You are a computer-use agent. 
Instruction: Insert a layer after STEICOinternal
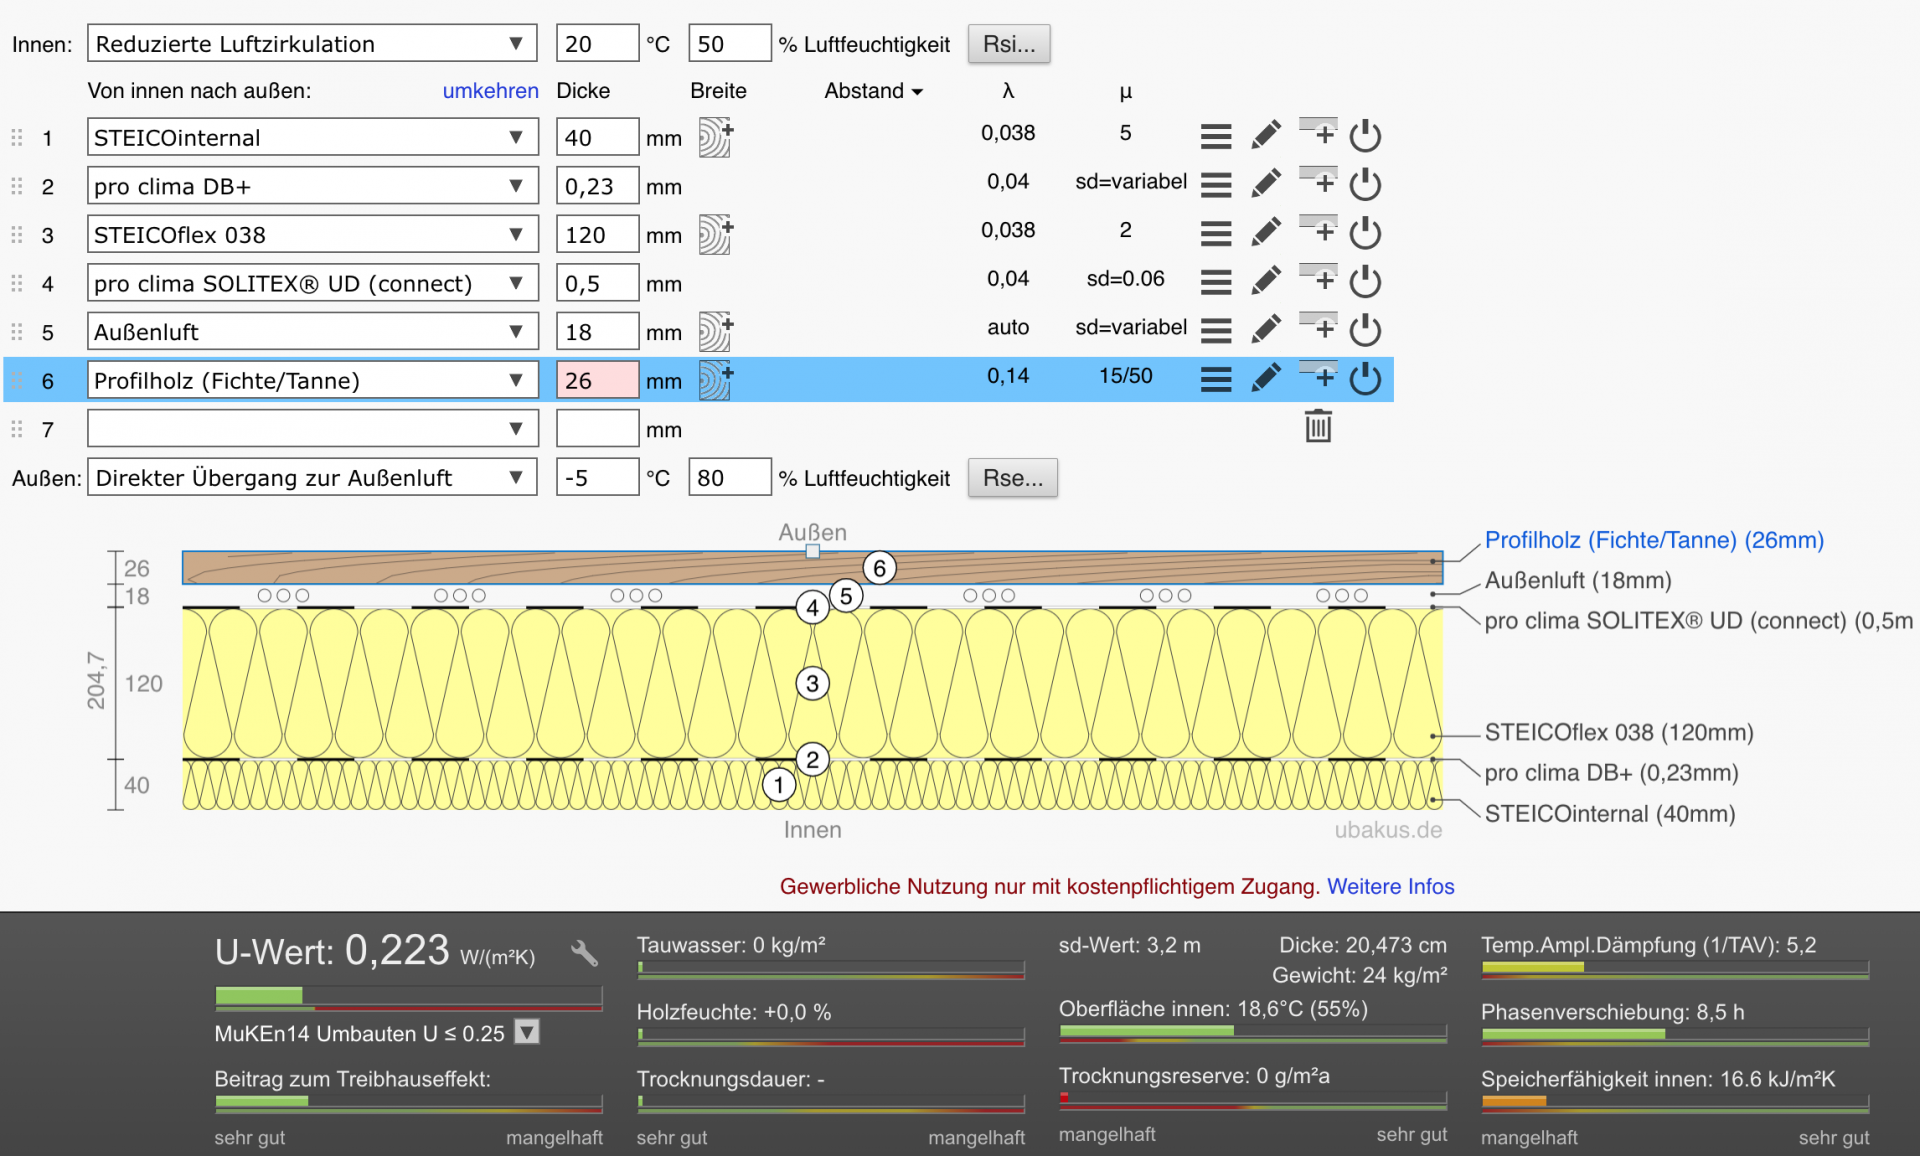(x=1318, y=132)
